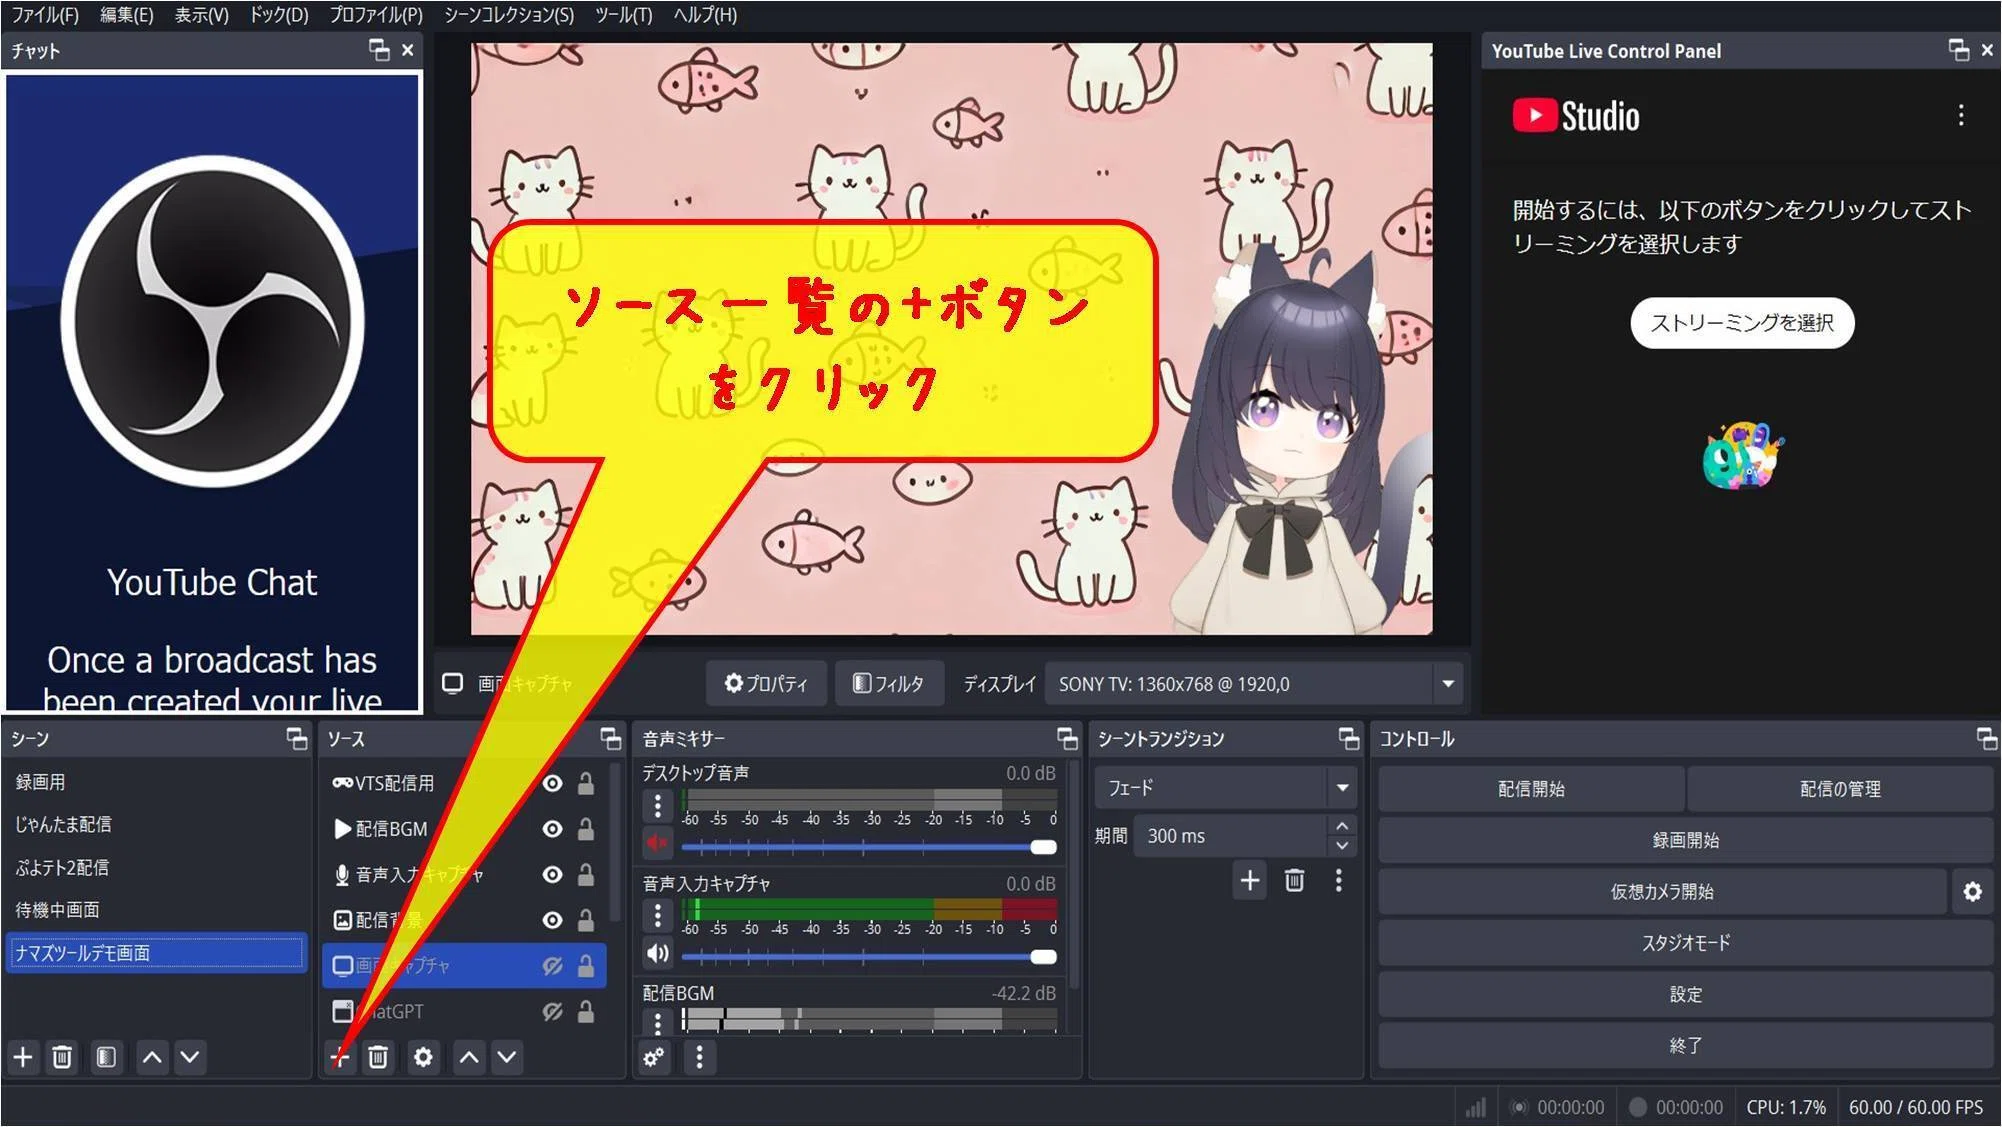This screenshot has height=1127, width=2002.
Task: Float the シーントランジション dock panel
Action: coord(1349,739)
